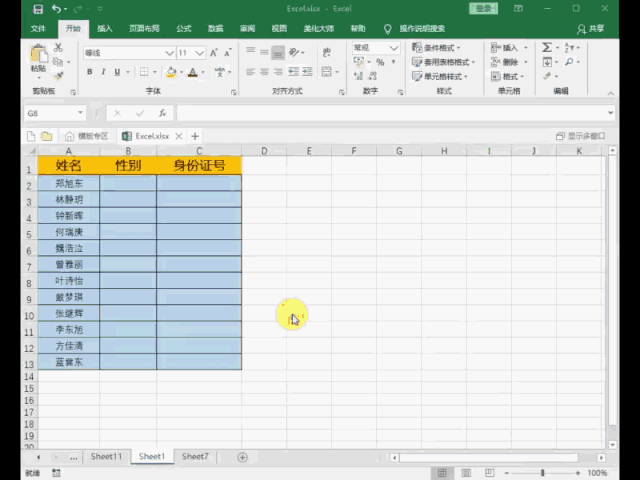Image resolution: width=640 pixels, height=480 pixels.
Task: Toggle center text horizontally
Action: click(x=264, y=72)
